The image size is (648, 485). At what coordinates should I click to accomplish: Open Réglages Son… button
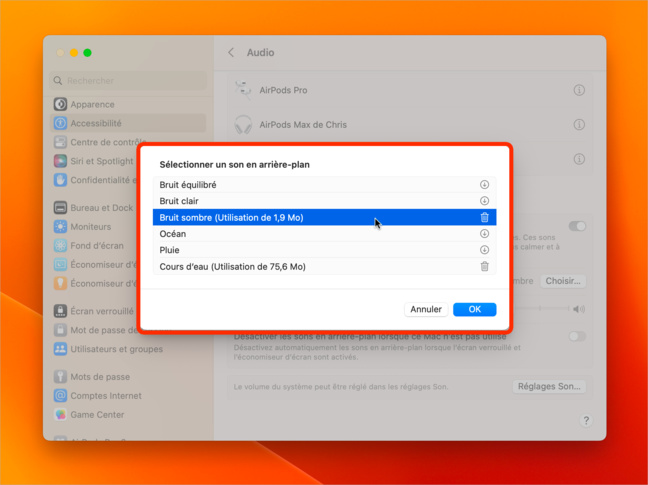pyautogui.click(x=549, y=387)
